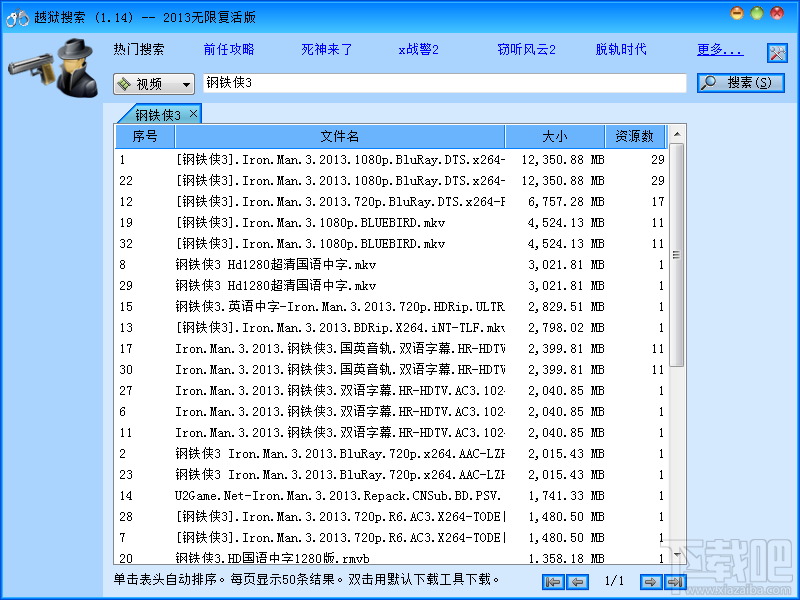Close the window with red button
The width and height of the screenshot is (800, 600).
[x=777, y=13]
